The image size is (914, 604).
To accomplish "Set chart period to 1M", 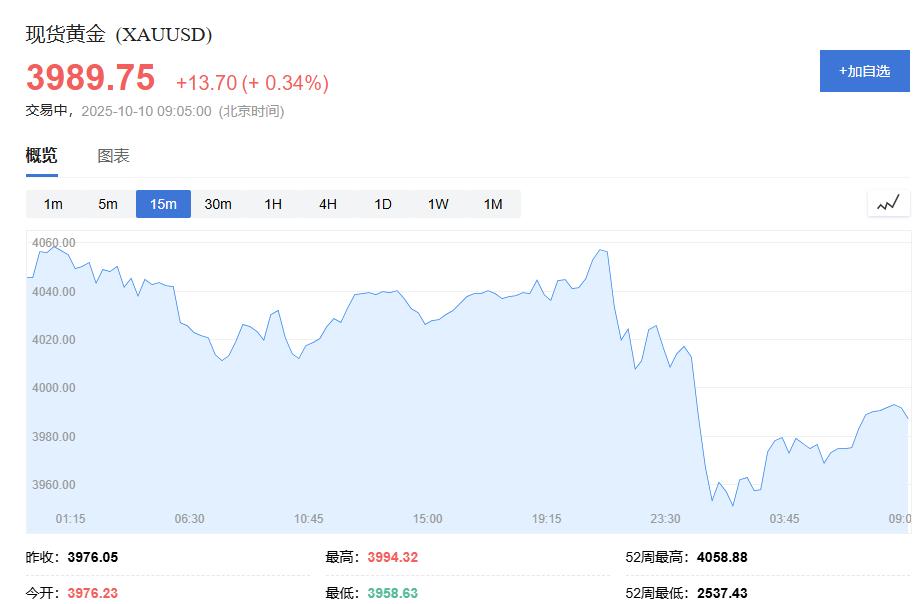I will (x=493, y=204).
